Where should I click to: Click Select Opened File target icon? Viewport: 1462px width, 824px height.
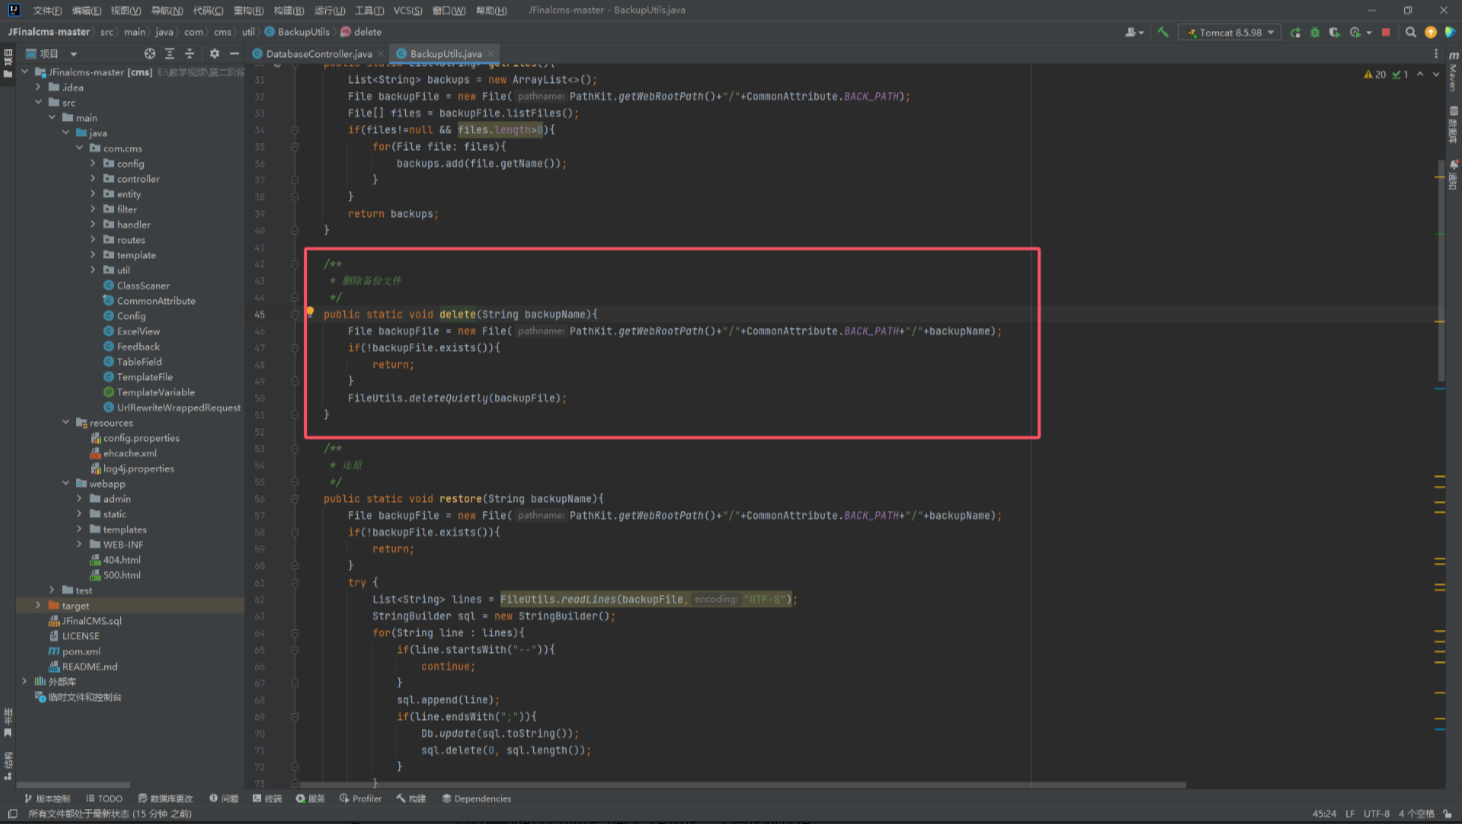pyautogui.click(x=150, y=54)
